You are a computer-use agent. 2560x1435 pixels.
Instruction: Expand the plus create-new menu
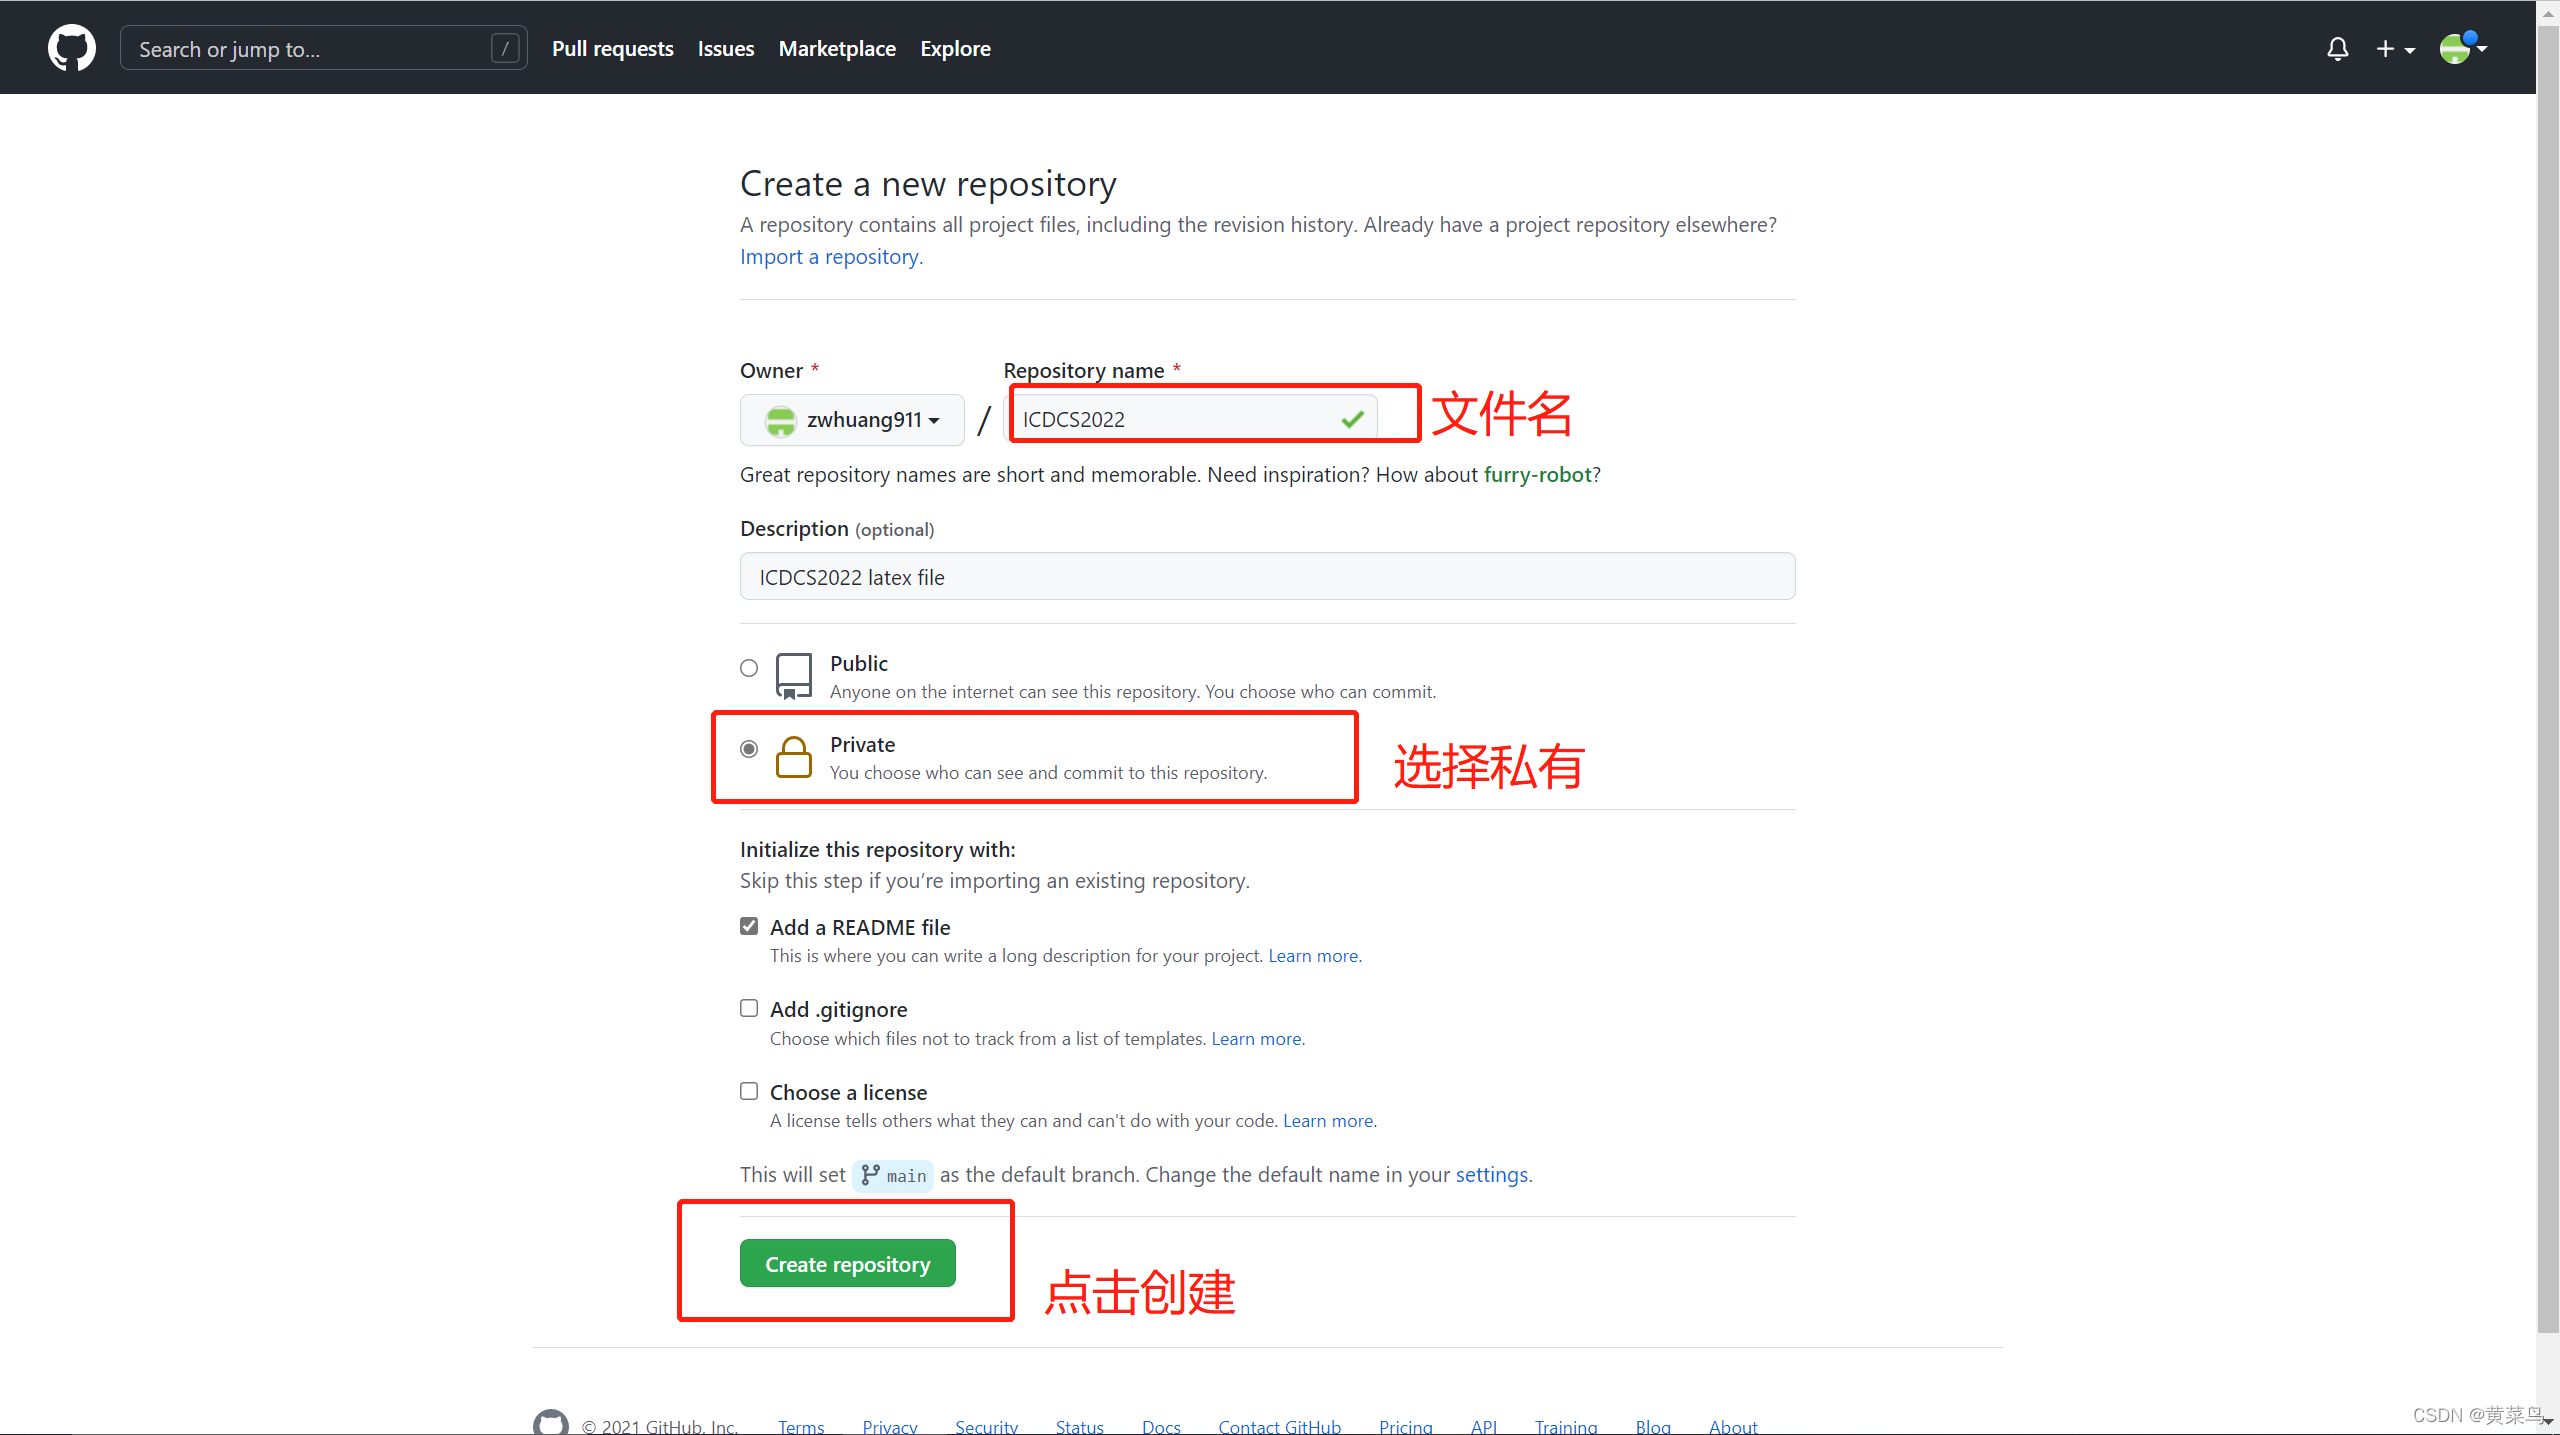coord(2395,49)
